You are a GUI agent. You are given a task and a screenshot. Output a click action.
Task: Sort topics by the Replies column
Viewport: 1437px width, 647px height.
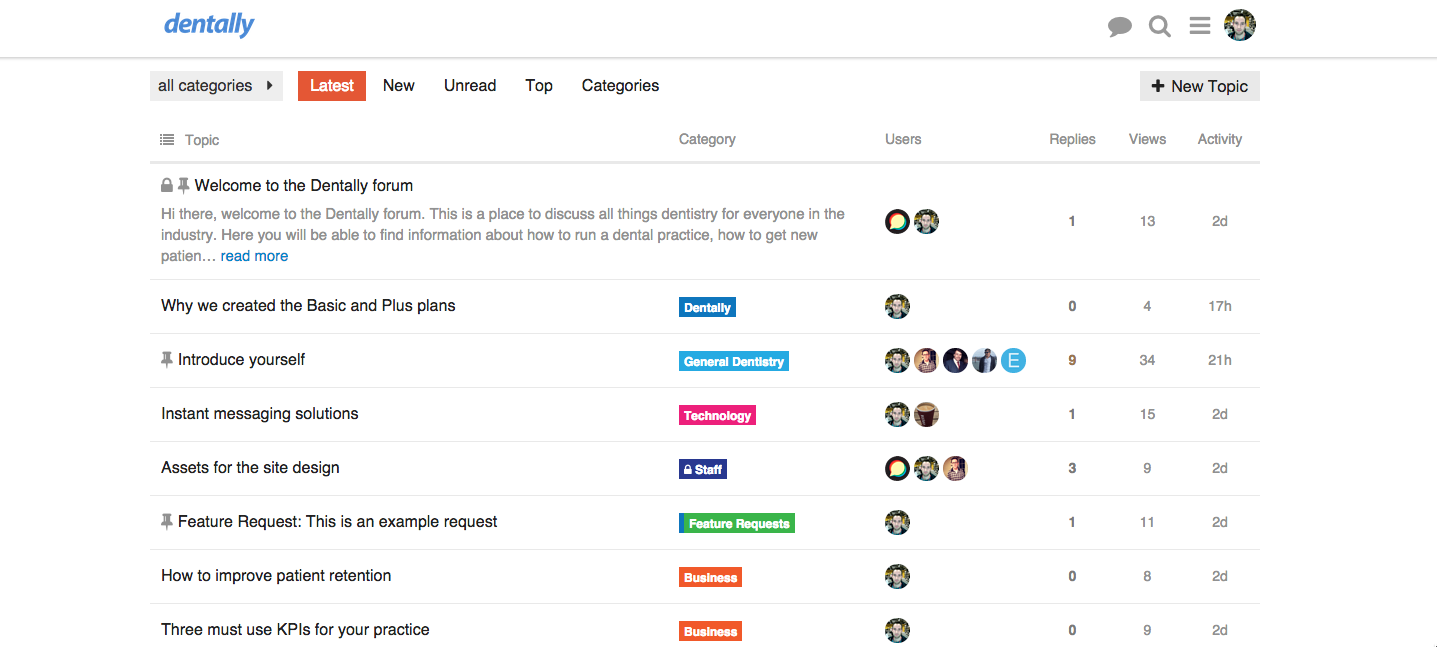pyautogui.click(x=1071, y=140)
